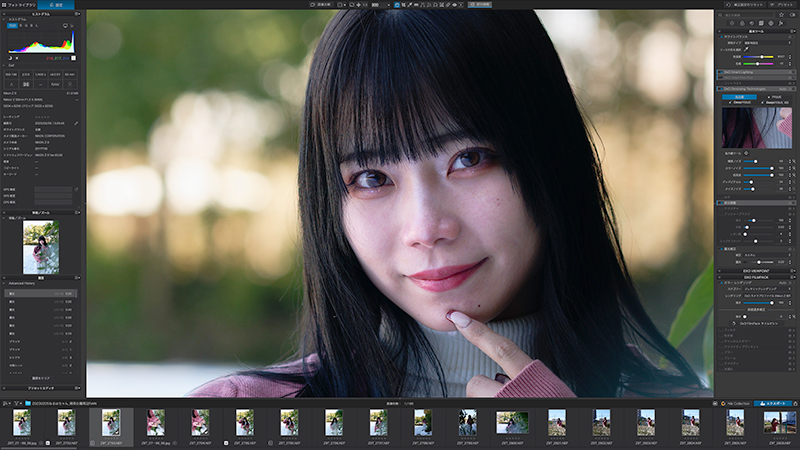Select the R histogram channel
The height and width of the screenshot is (450, 800).
pos(21,26)
